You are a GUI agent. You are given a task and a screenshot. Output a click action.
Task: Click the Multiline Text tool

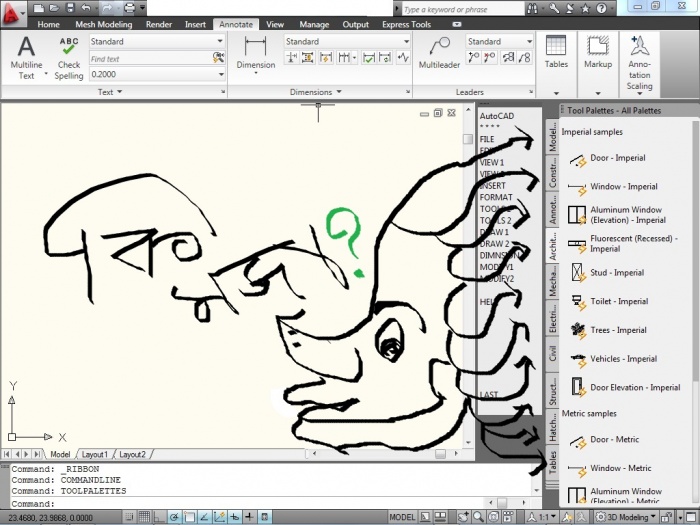click(26, 56)
